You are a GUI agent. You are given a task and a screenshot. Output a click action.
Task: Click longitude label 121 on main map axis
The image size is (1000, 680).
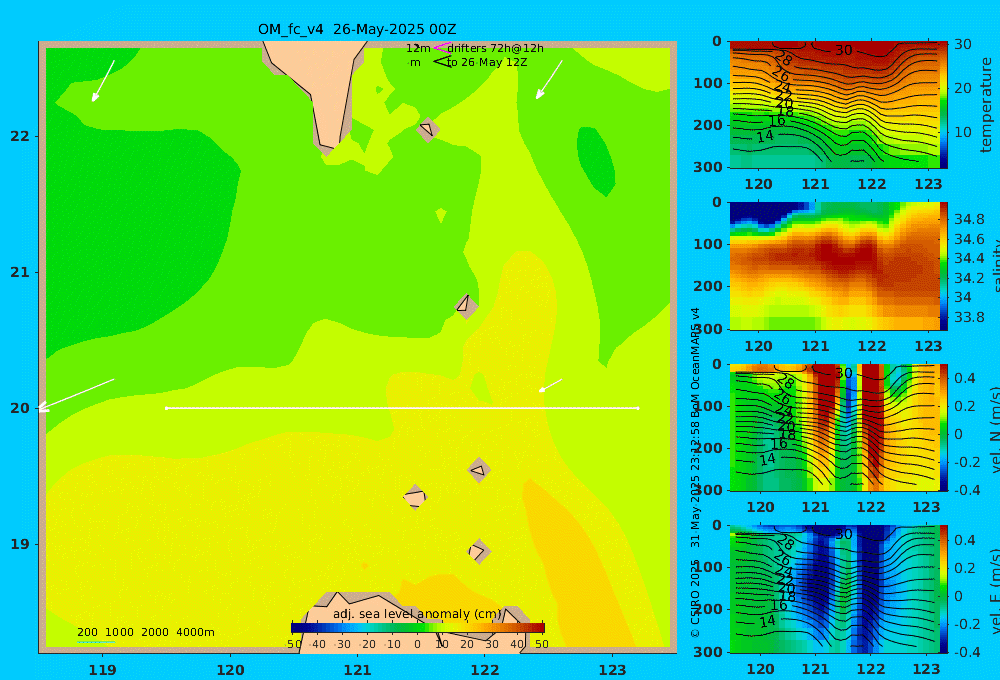[x=357, y=670]
